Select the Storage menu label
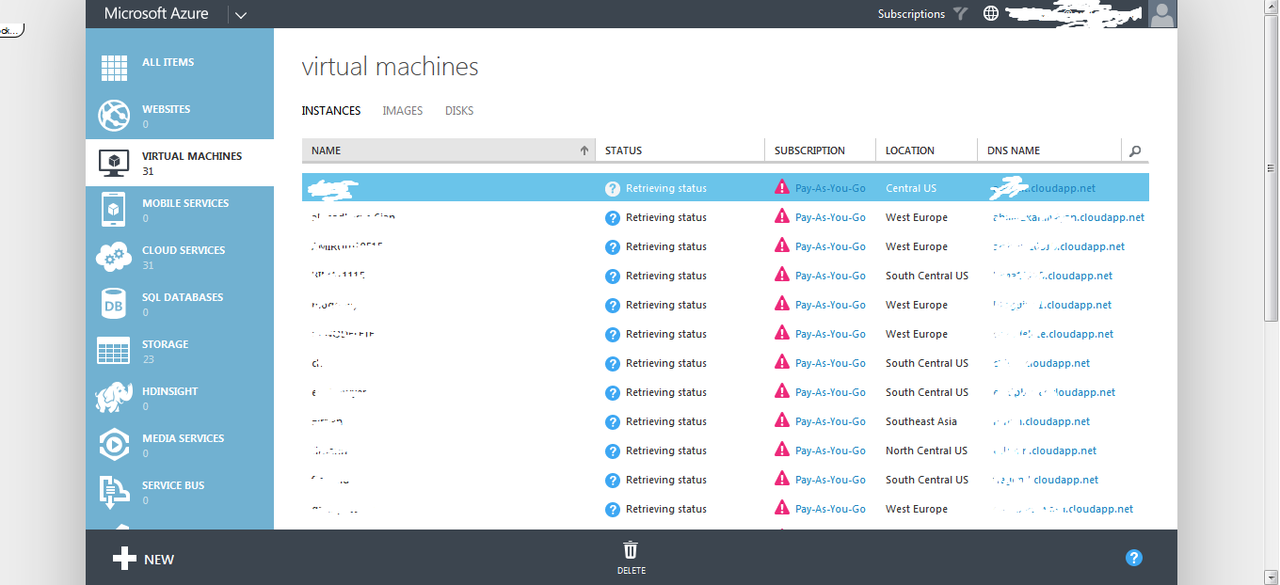Screen dimensions: 1280x585 tap(165, 344)
